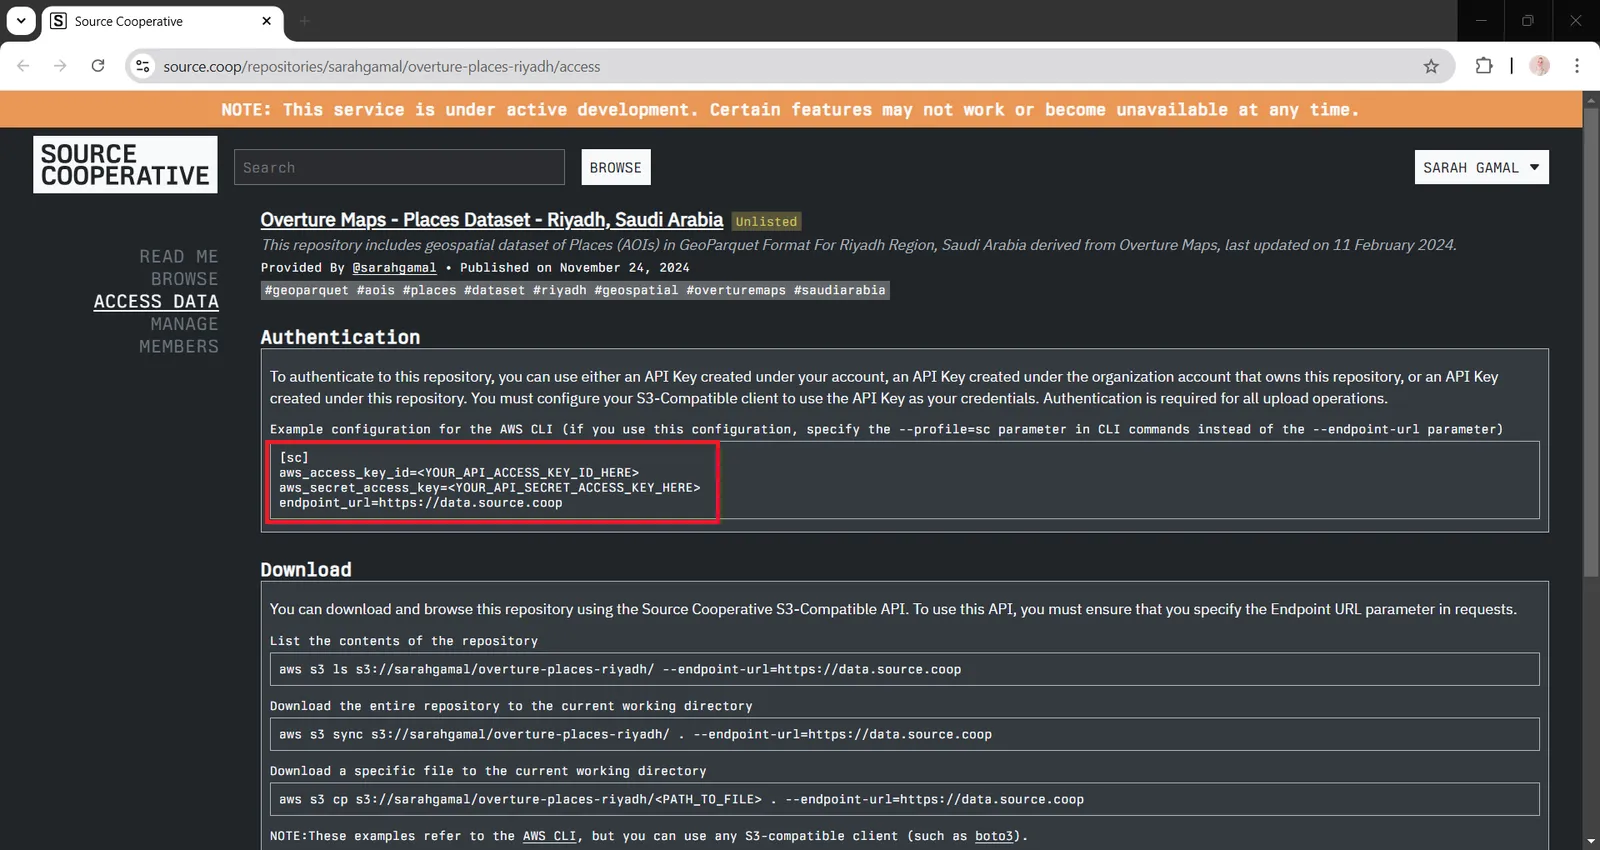Click the 'Download a specific file' label
The image size is (1600, 850).
click(488, 771)
